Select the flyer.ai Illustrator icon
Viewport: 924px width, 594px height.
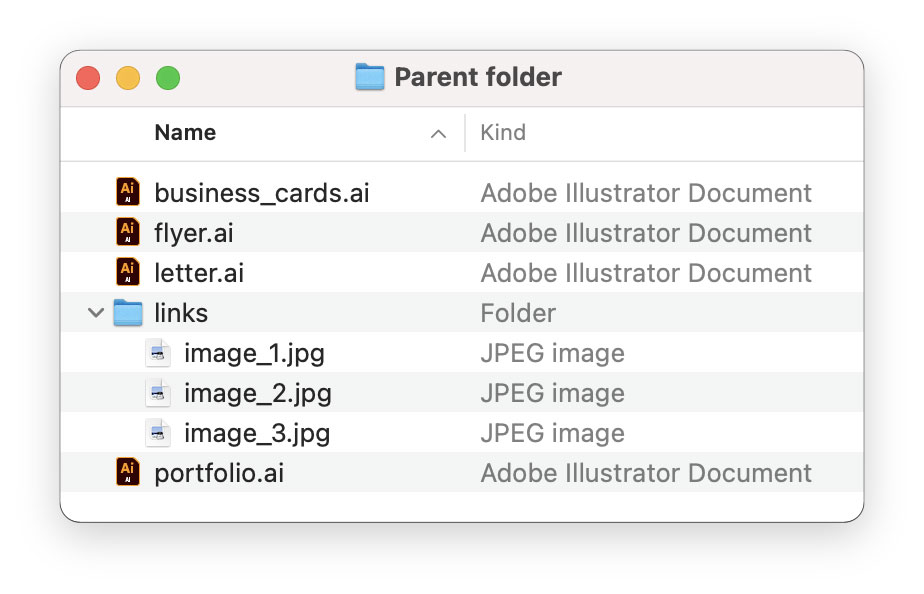click(127, 232)
